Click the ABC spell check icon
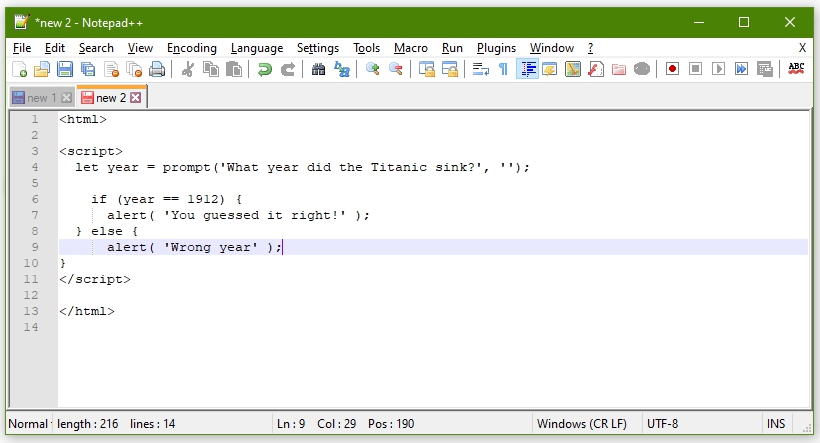Viewport: 820px width, 443px height. click(796, 69)
